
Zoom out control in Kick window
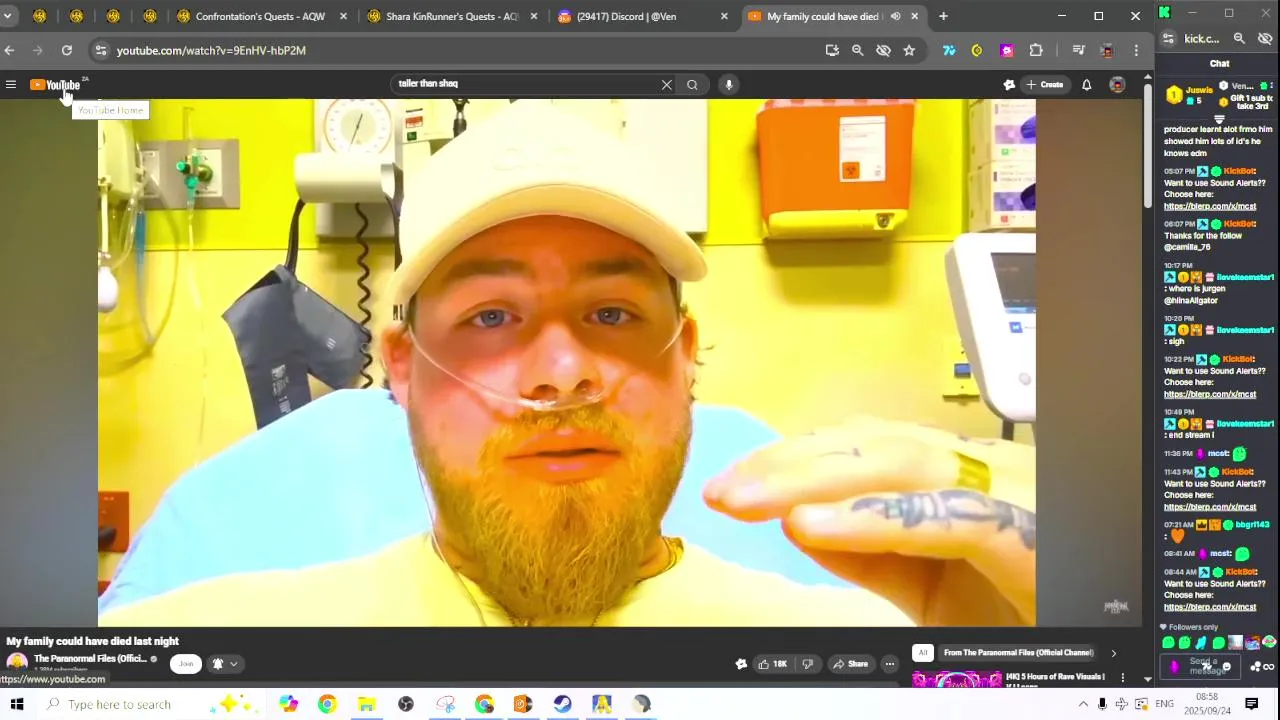[x=1239, y=39]
